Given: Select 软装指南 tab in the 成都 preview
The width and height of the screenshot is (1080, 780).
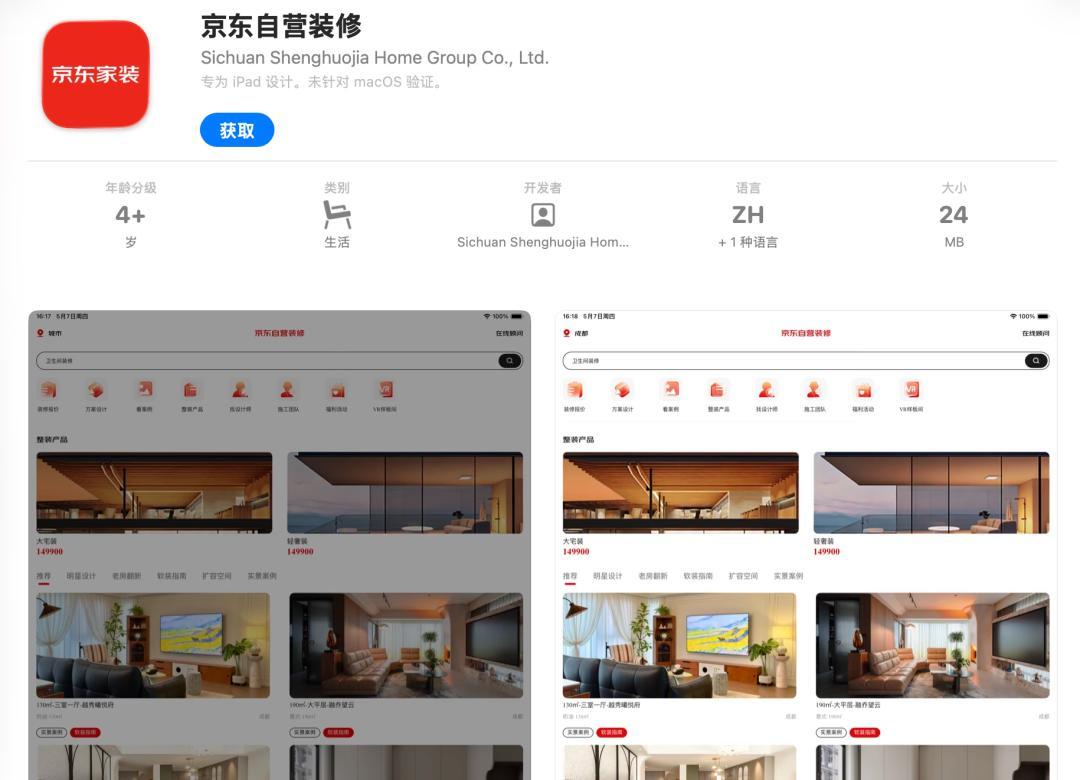Looking at the screenshot, I should coord(698,576).
